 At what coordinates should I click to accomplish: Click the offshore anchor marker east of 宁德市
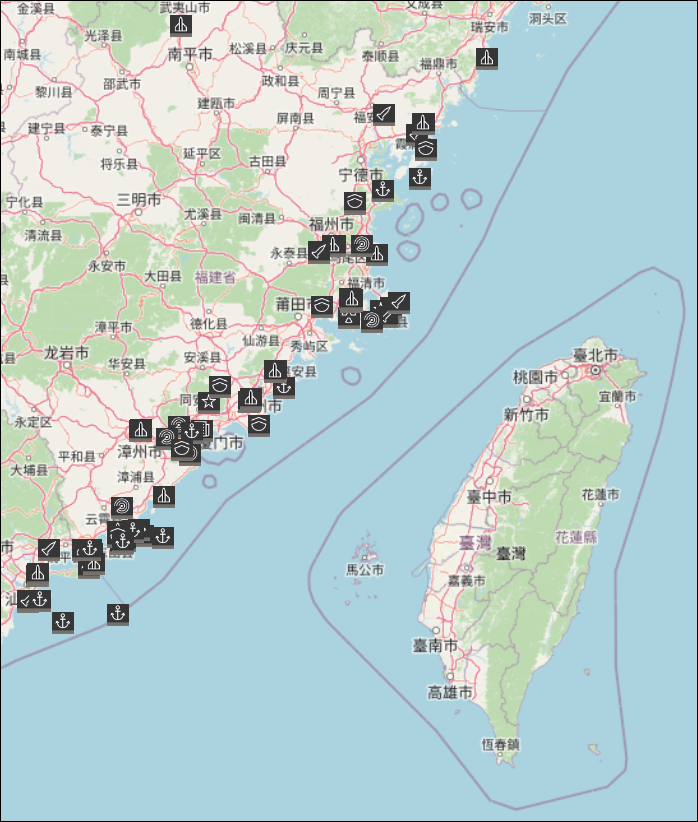pyautogui.click(x=419, y=178)
